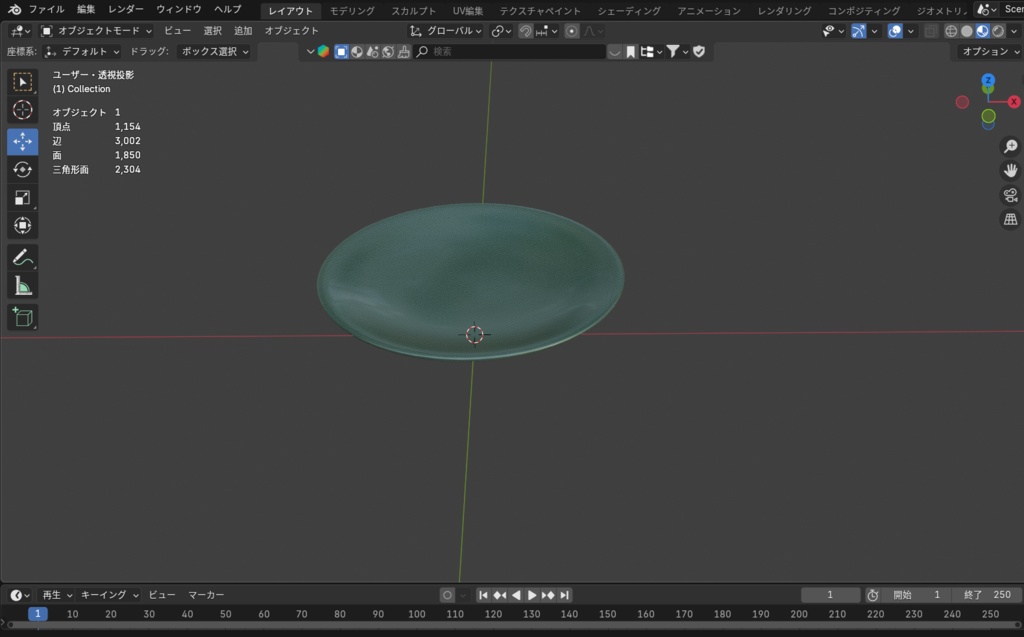
Task: Enable rendered viewport shading
Action: 998,30
